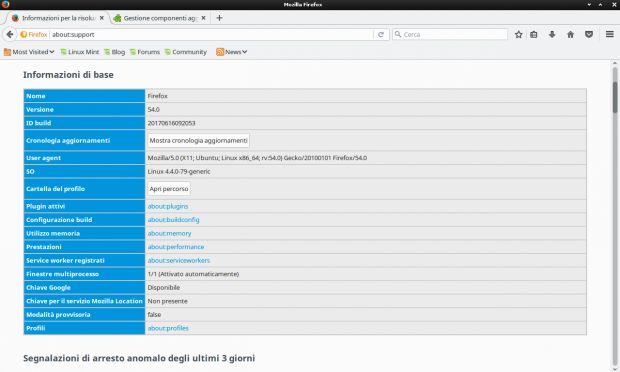
Task: Select the user agent string value
Action: 257,158
